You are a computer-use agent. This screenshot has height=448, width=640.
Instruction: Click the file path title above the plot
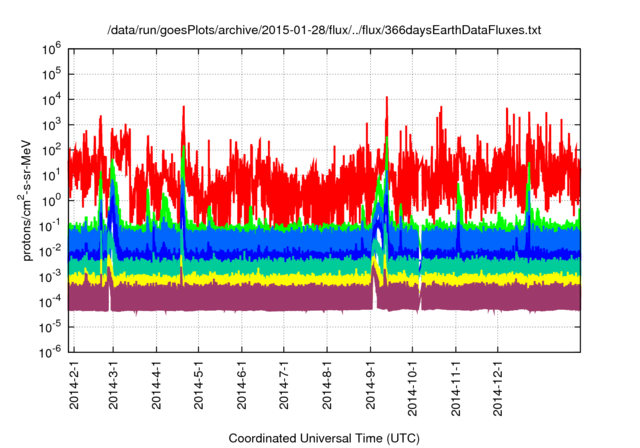(324, 30)
